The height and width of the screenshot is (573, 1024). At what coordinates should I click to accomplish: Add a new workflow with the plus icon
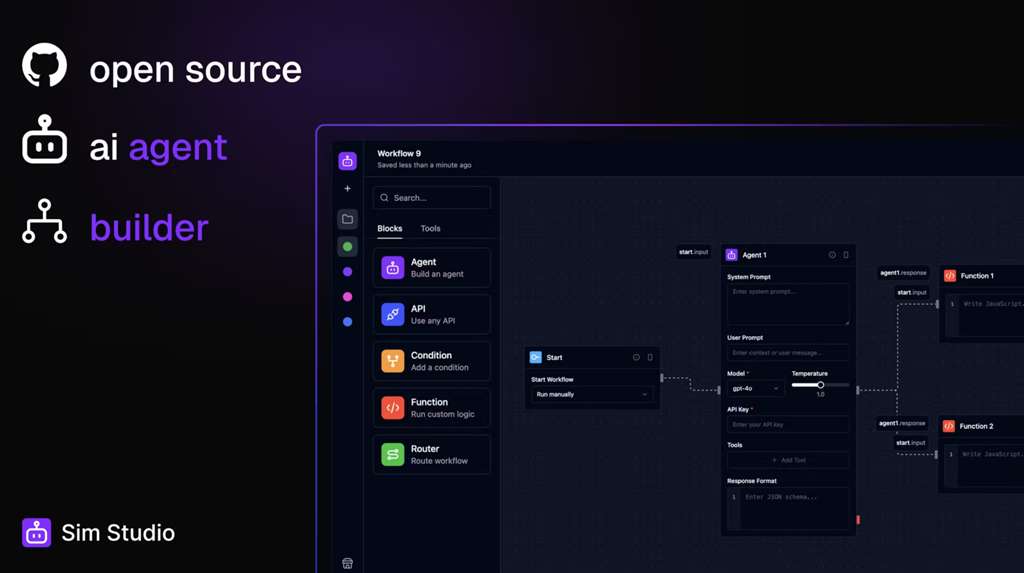[x=347, y=189]
